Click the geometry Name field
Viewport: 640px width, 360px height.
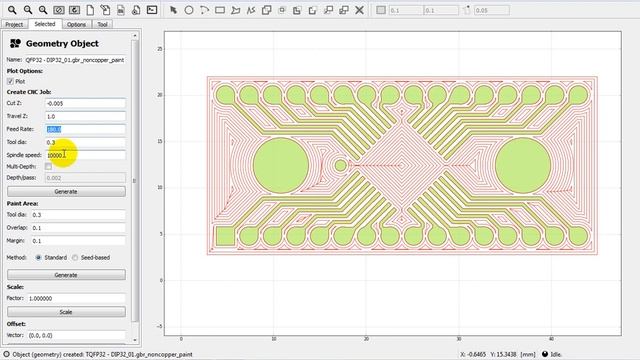(75, 60)
